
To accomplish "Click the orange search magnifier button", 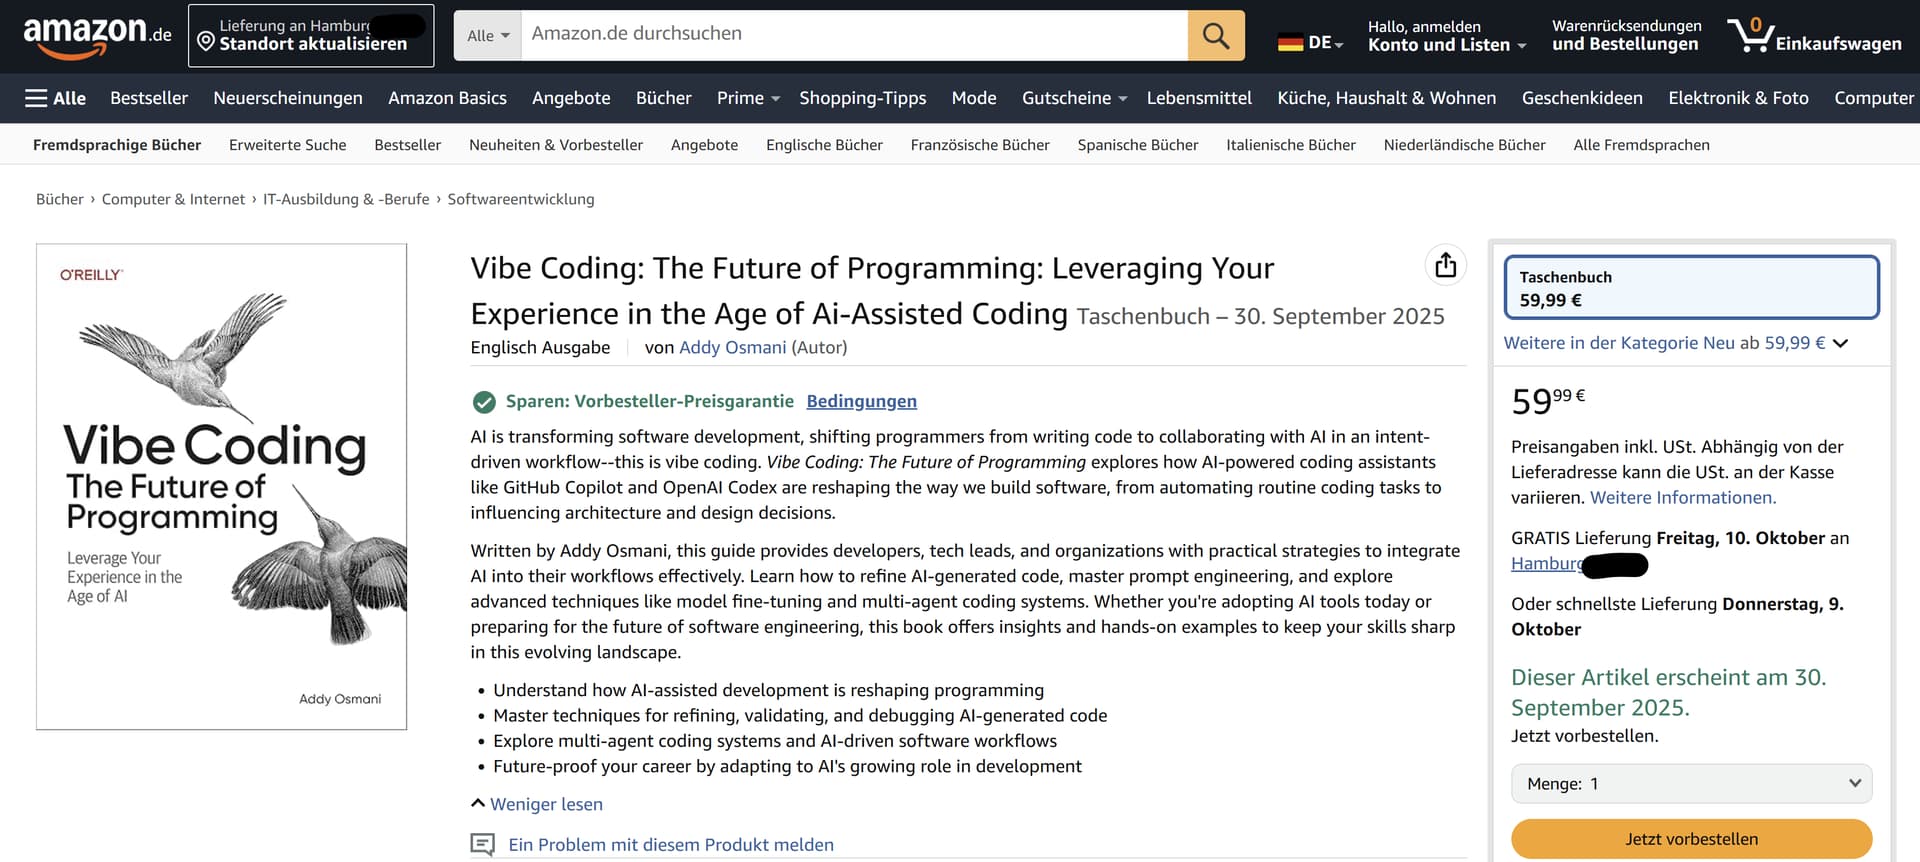I will [1216, 35].
